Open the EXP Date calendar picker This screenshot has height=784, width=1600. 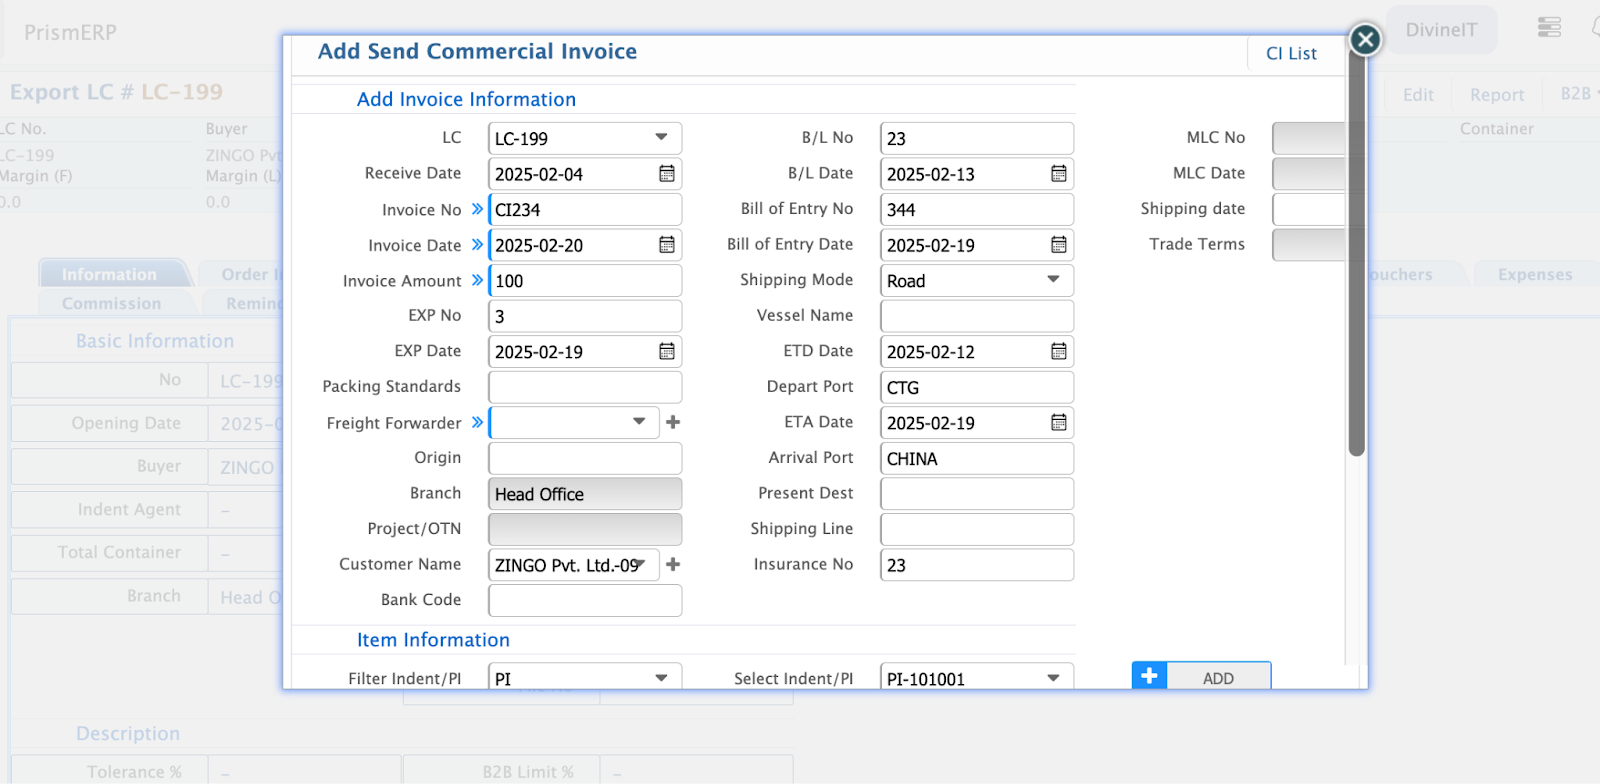click(x=667, y=352)
